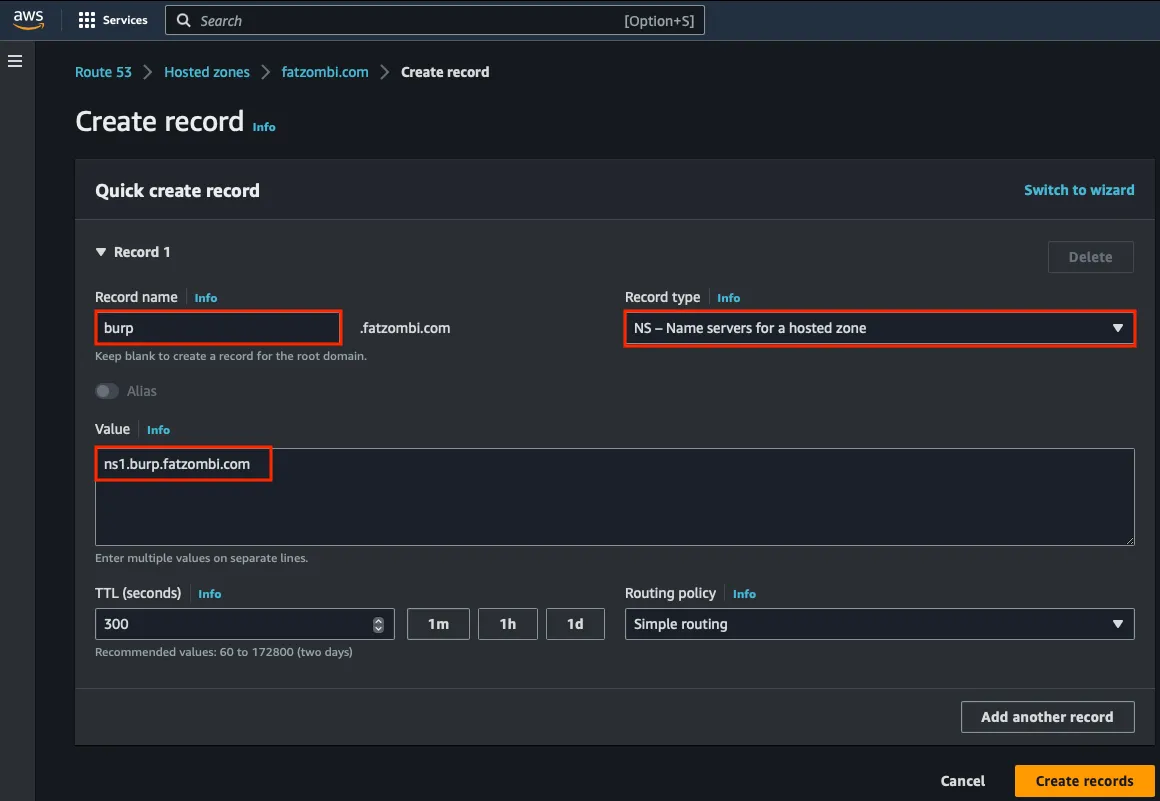The image size is (1160, 801).
Task: Set TTL to 1m
Action: [x=438, y=624]
